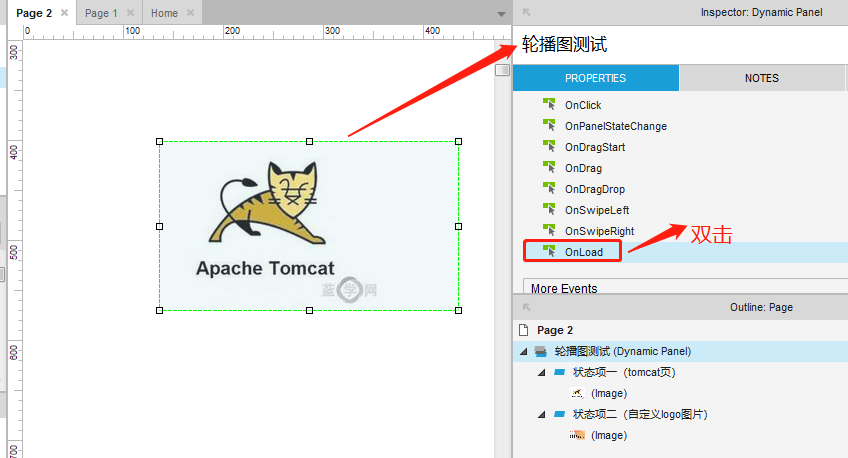Click the OnPanelStateChange event icon
848x458 pixels.
point(549,125)
